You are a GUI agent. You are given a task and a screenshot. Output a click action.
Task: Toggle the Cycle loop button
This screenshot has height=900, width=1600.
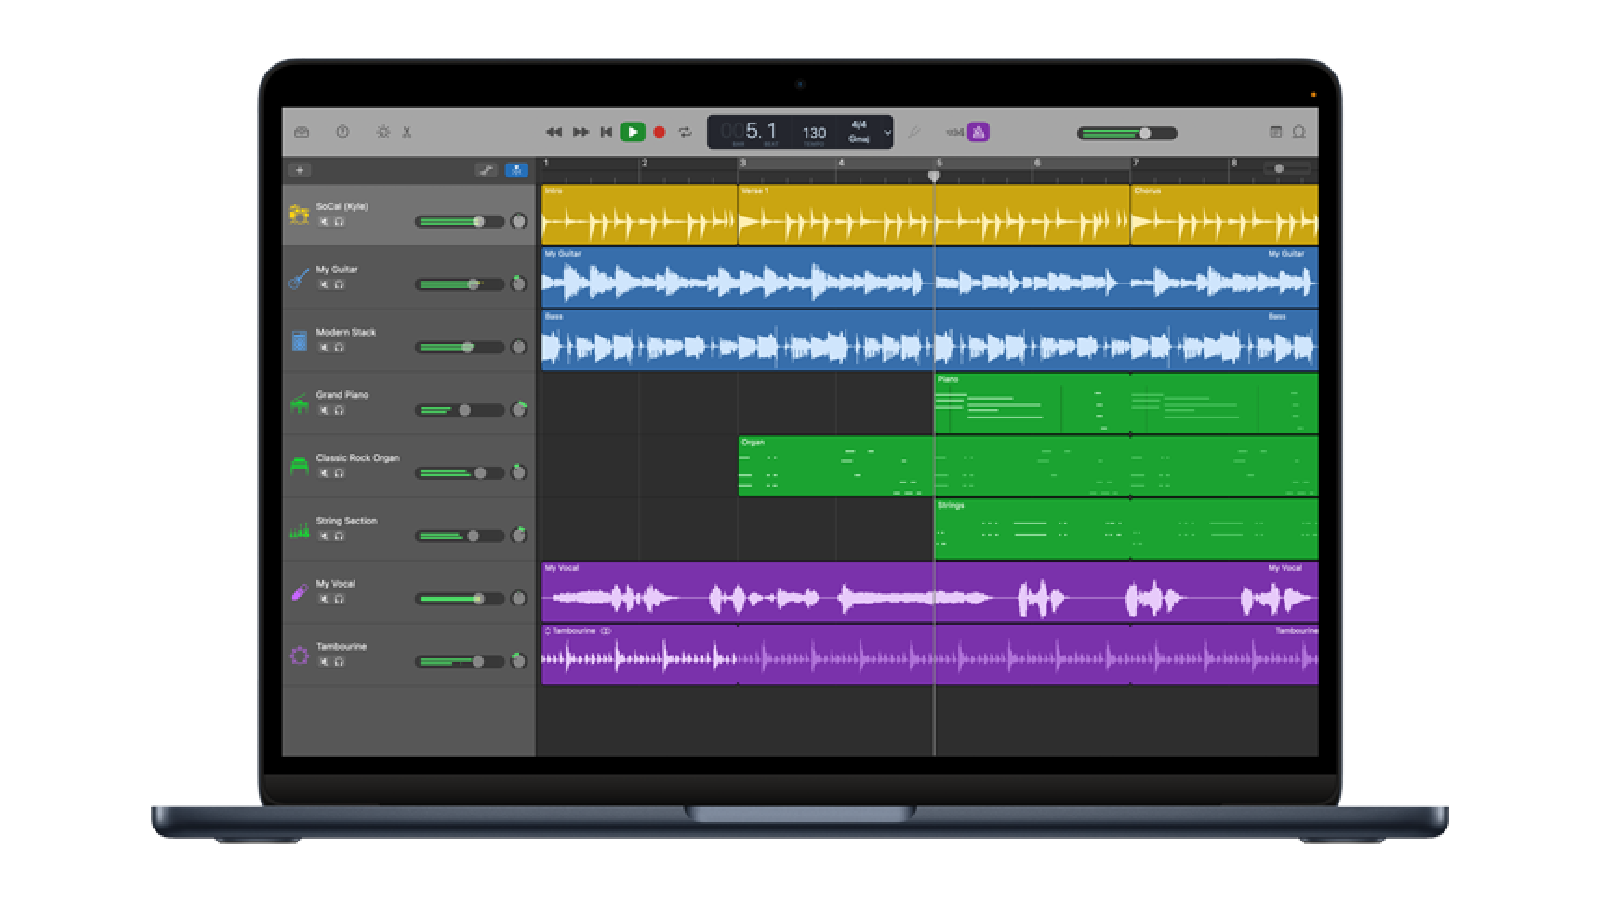coord(685,132)
